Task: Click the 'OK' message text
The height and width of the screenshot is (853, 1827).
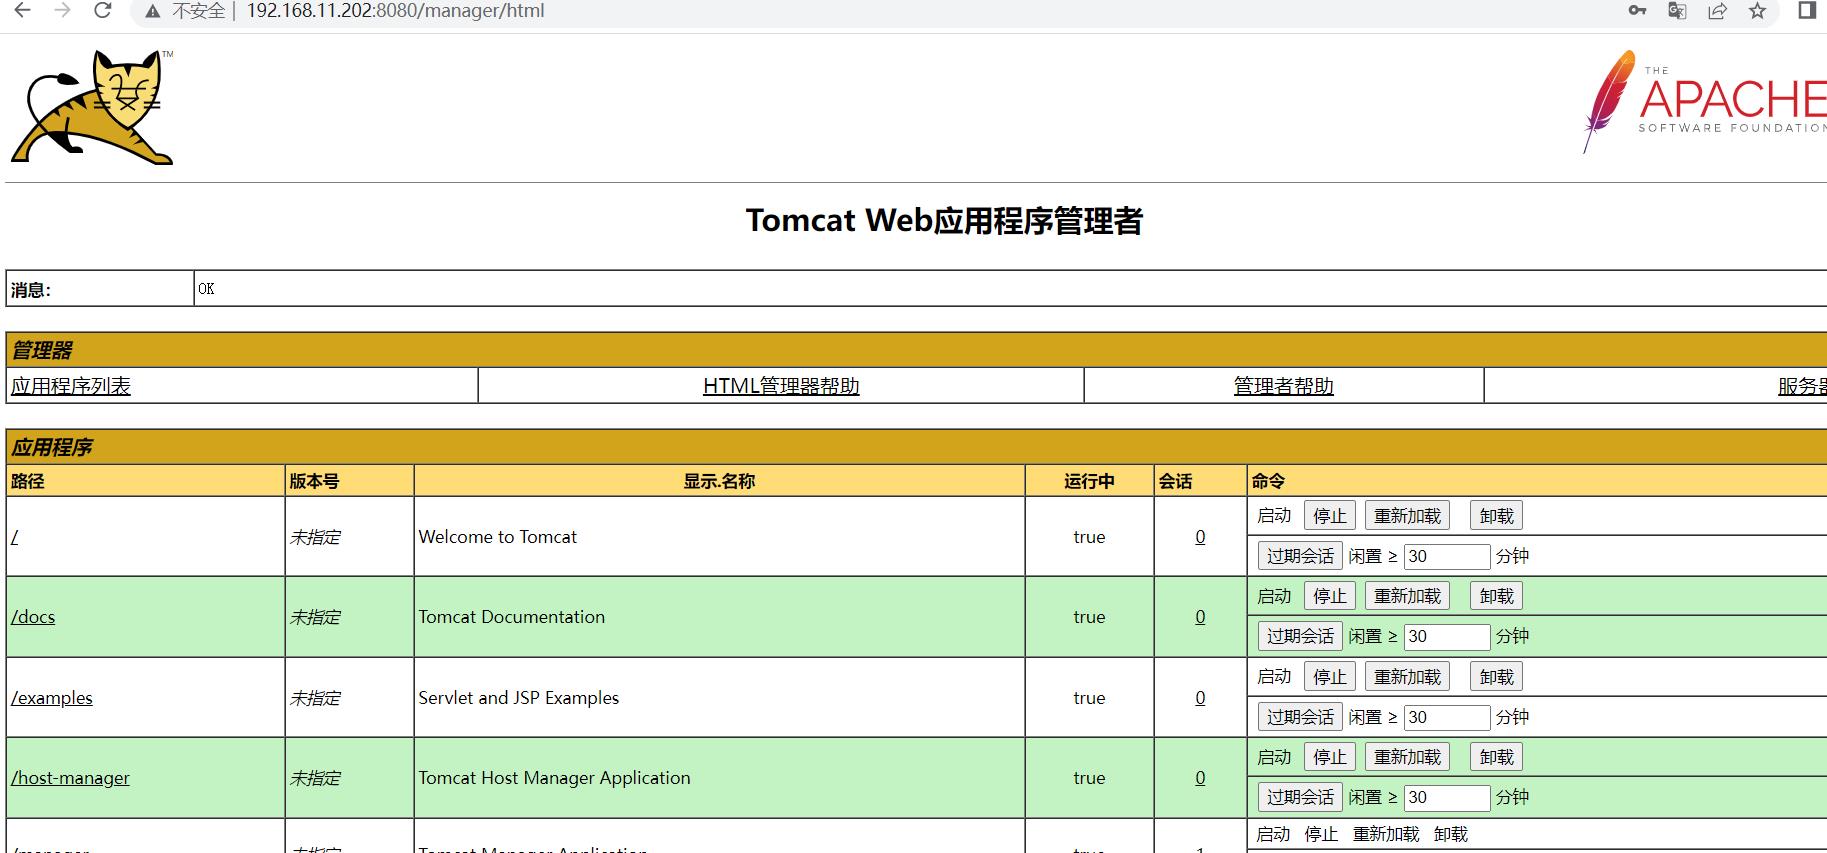Action: pyautogui.click(x=206, y=289)
